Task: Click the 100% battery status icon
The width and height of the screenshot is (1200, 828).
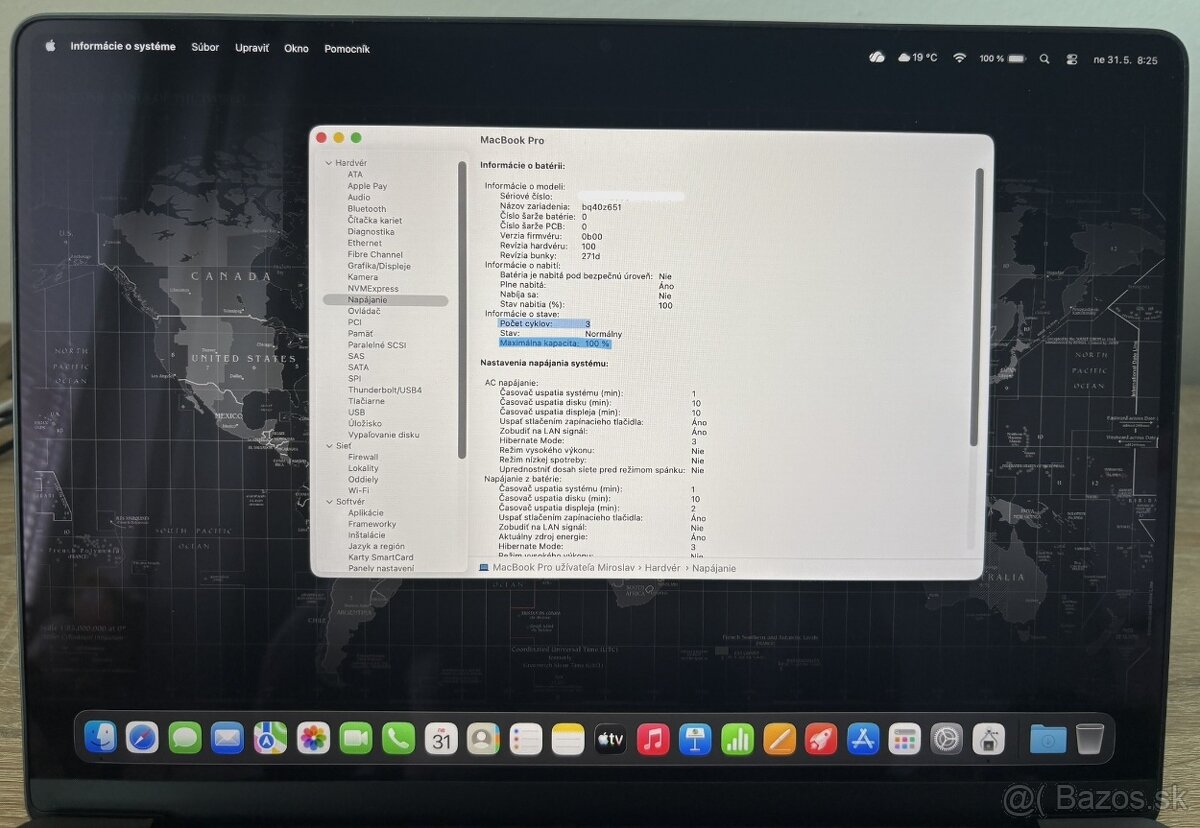Action: tap(1002, 59)
